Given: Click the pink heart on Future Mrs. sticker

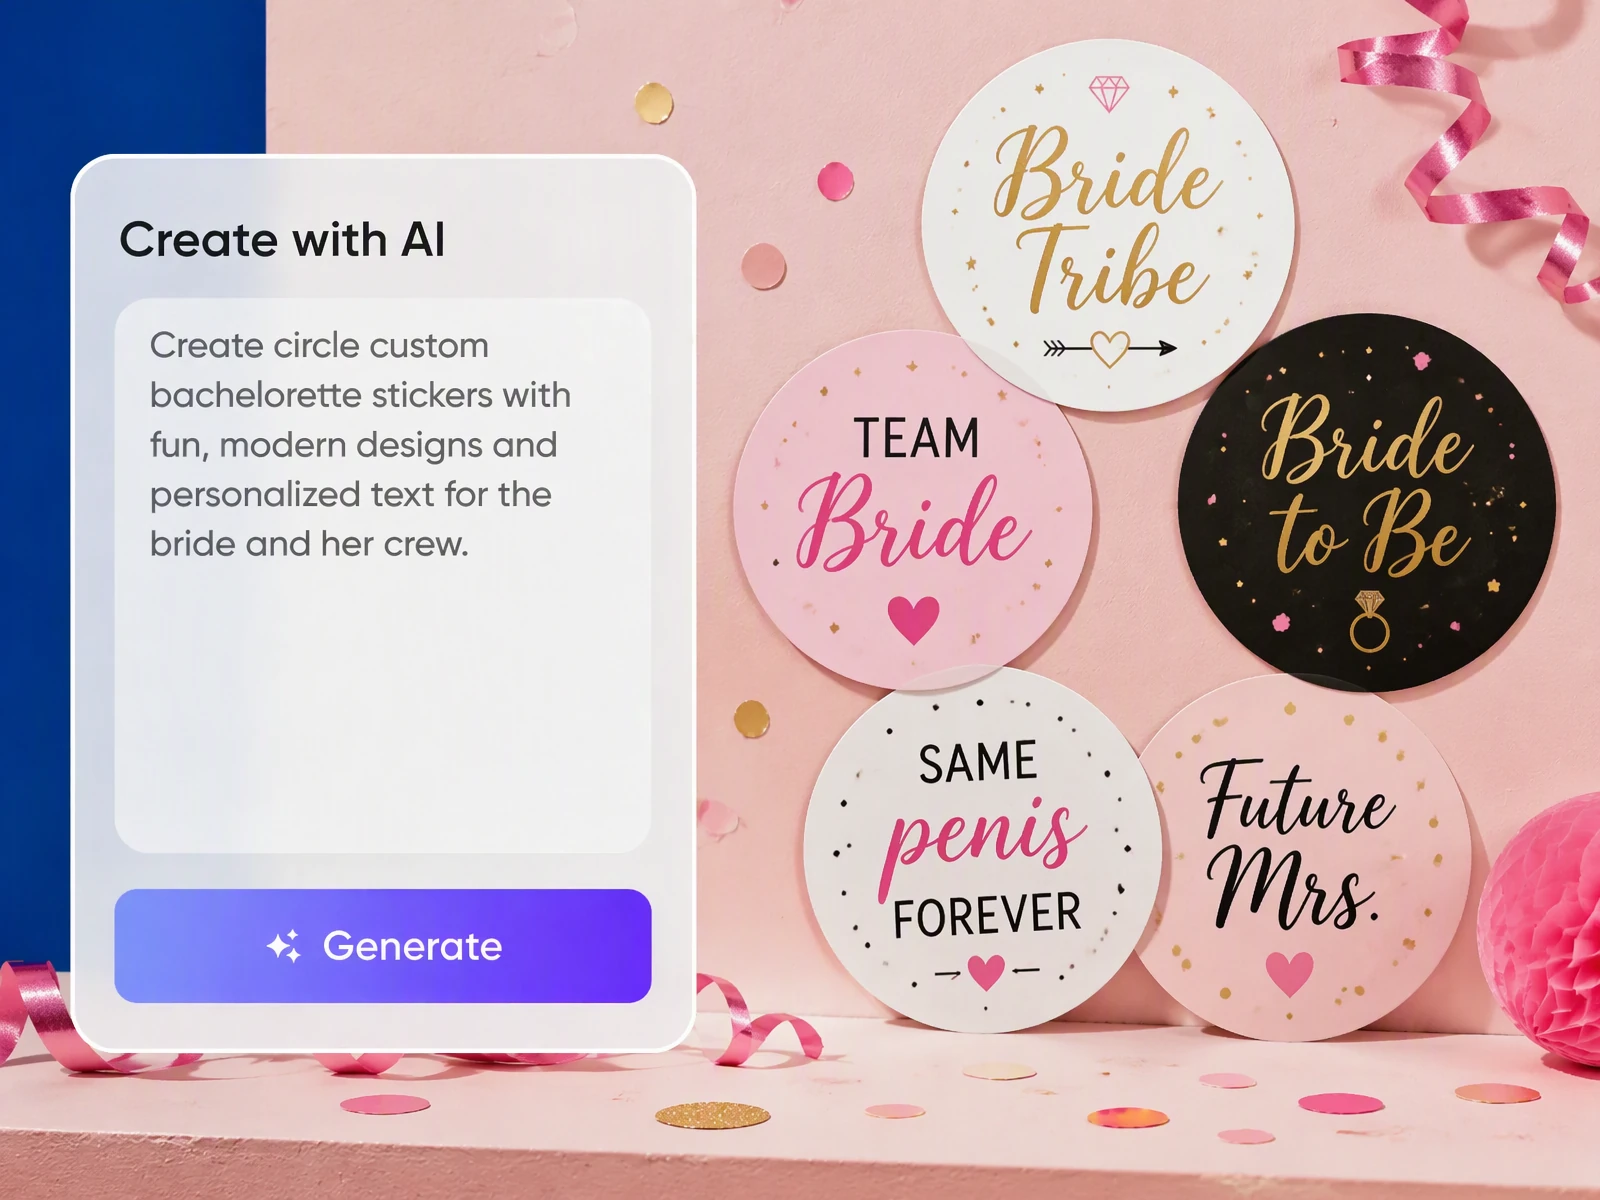Looking at the screenshot, I should [1289, 974].
